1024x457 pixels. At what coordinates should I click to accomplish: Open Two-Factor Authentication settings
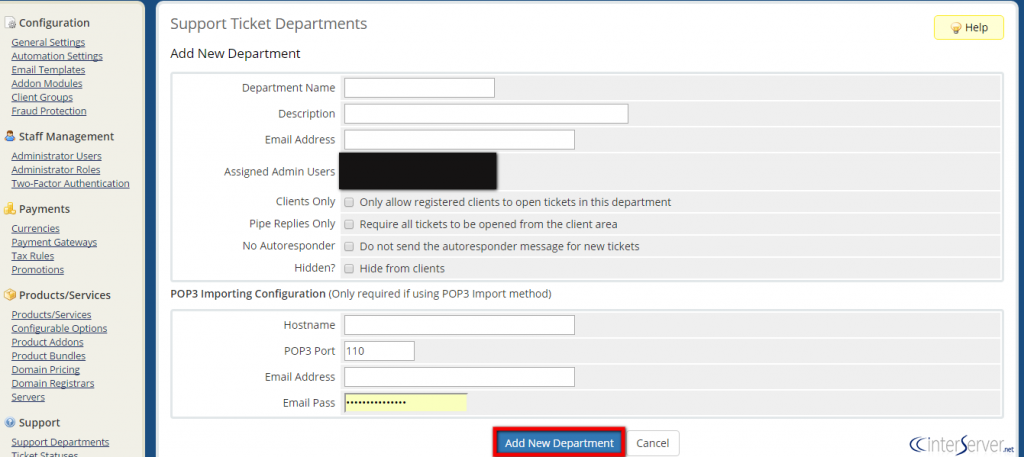[x=71, y=183]
